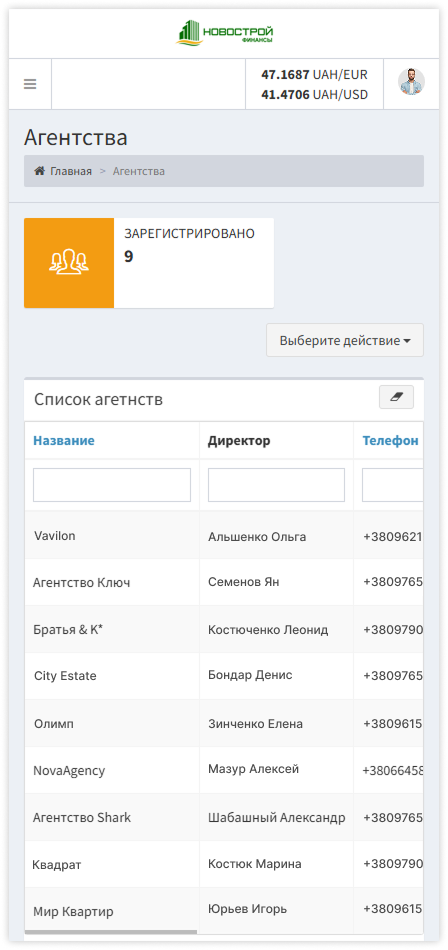The width and height of the screenshot is (448, 950).
Task: Click director Мазур Алексей
Action: [253, 769]
